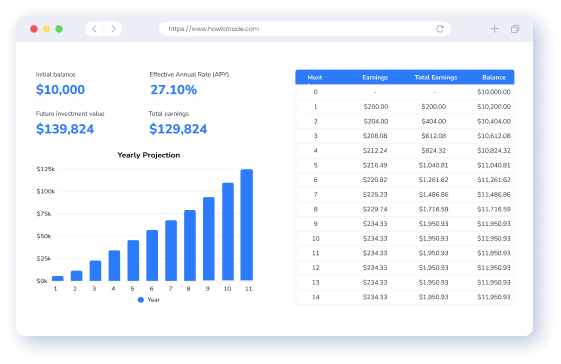Select the Total Earnings column header

point(436,77)
